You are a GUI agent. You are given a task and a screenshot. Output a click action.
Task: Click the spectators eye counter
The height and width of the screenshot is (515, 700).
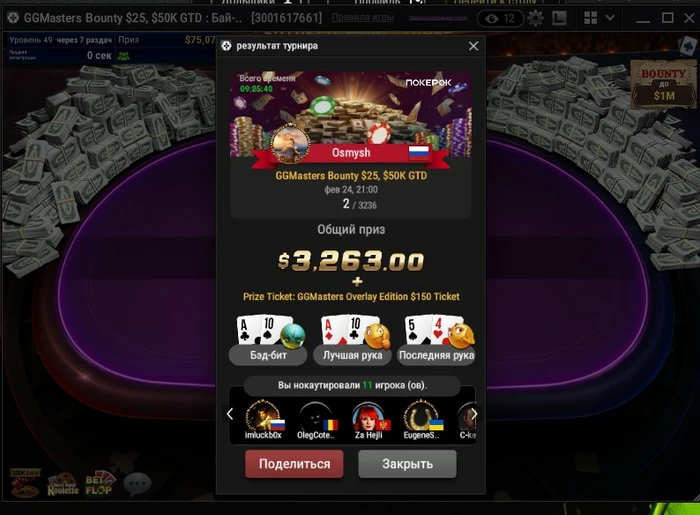pyautogui.click(x=500, y=18)
